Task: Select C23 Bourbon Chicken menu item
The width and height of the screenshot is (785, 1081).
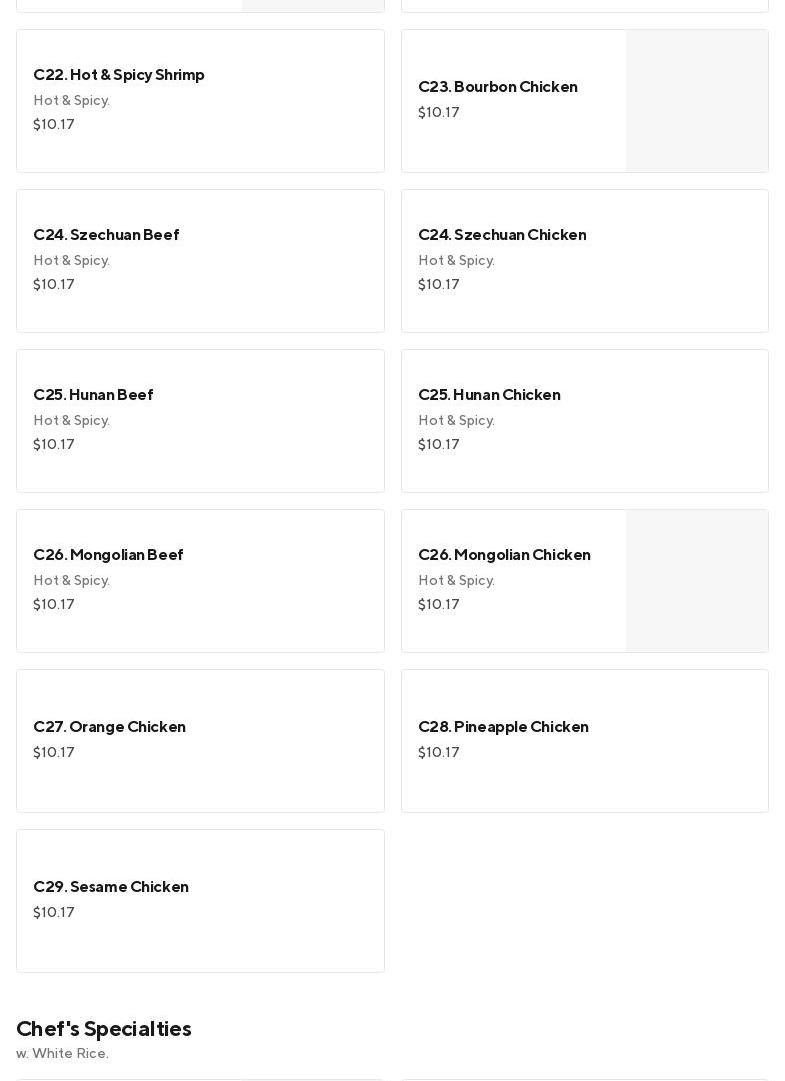Action: click(497, 87)
